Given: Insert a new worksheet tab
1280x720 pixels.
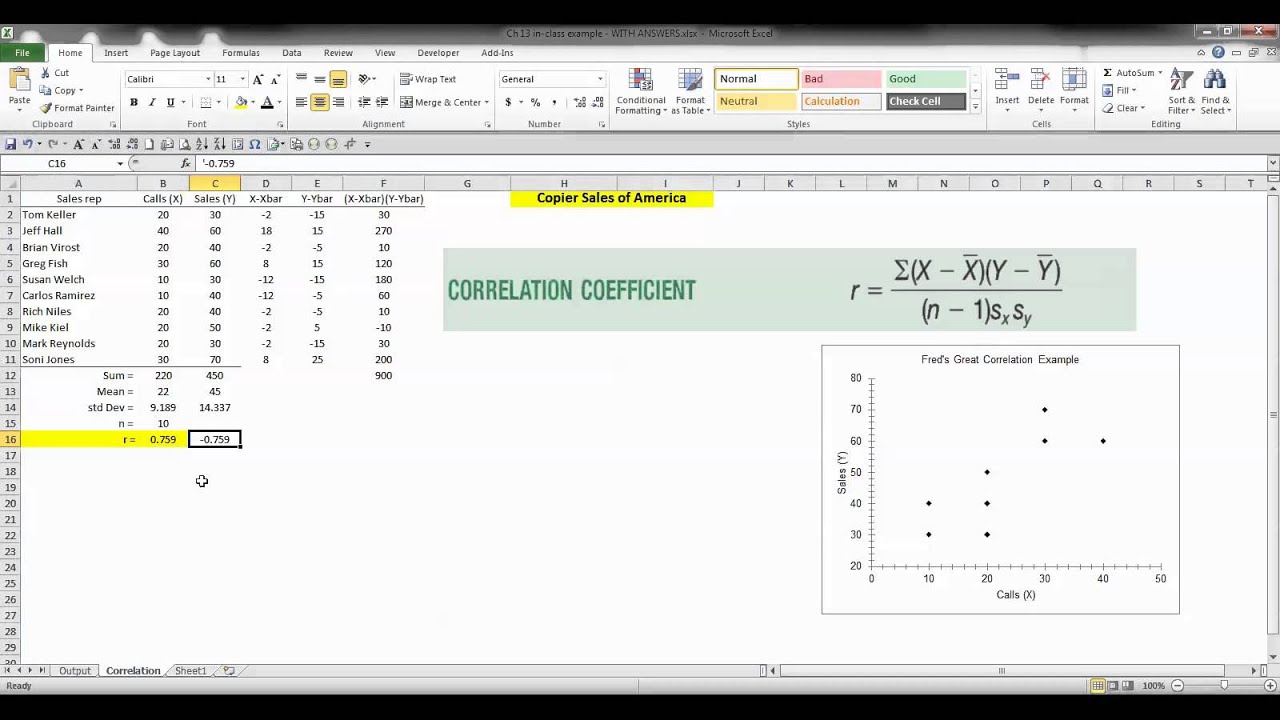Looking at the screenshot, I should coord(229,671).
